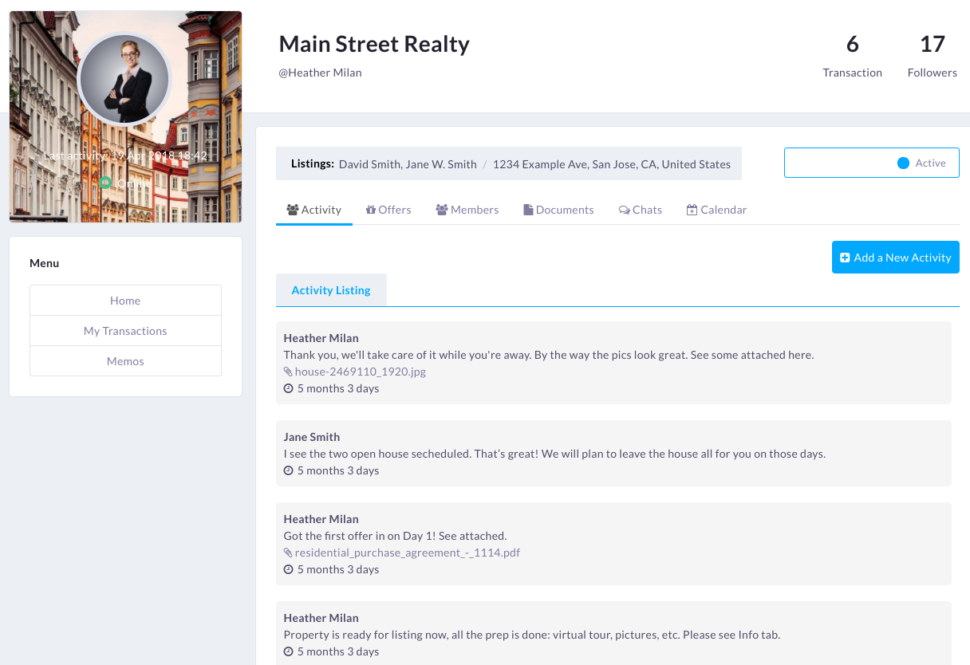970x665 pixels.
Task: Click the clock icon under the Property is ready message
Action: pyautogui.click(x=288, y=651)
